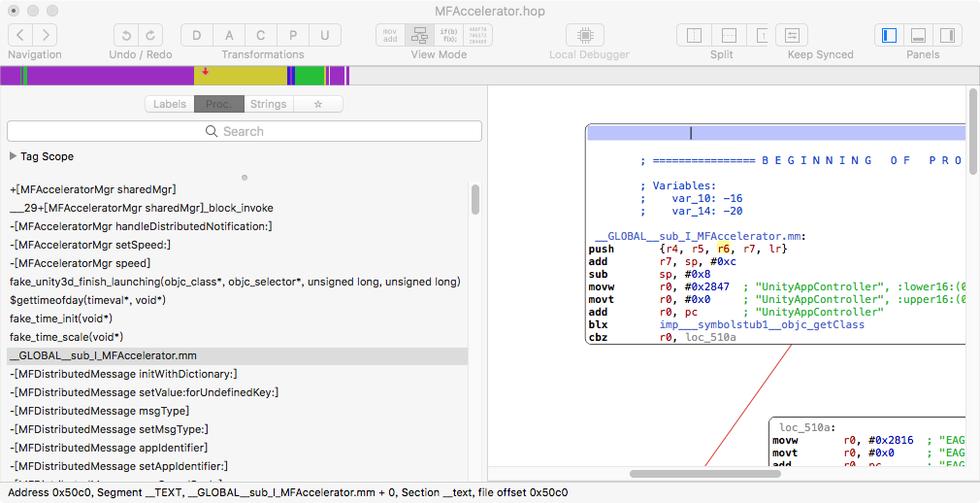Switch to control flow graph view mode
The width and height of the screenshot is (980, 503).
pyautogui.click(x=420, y=35)
